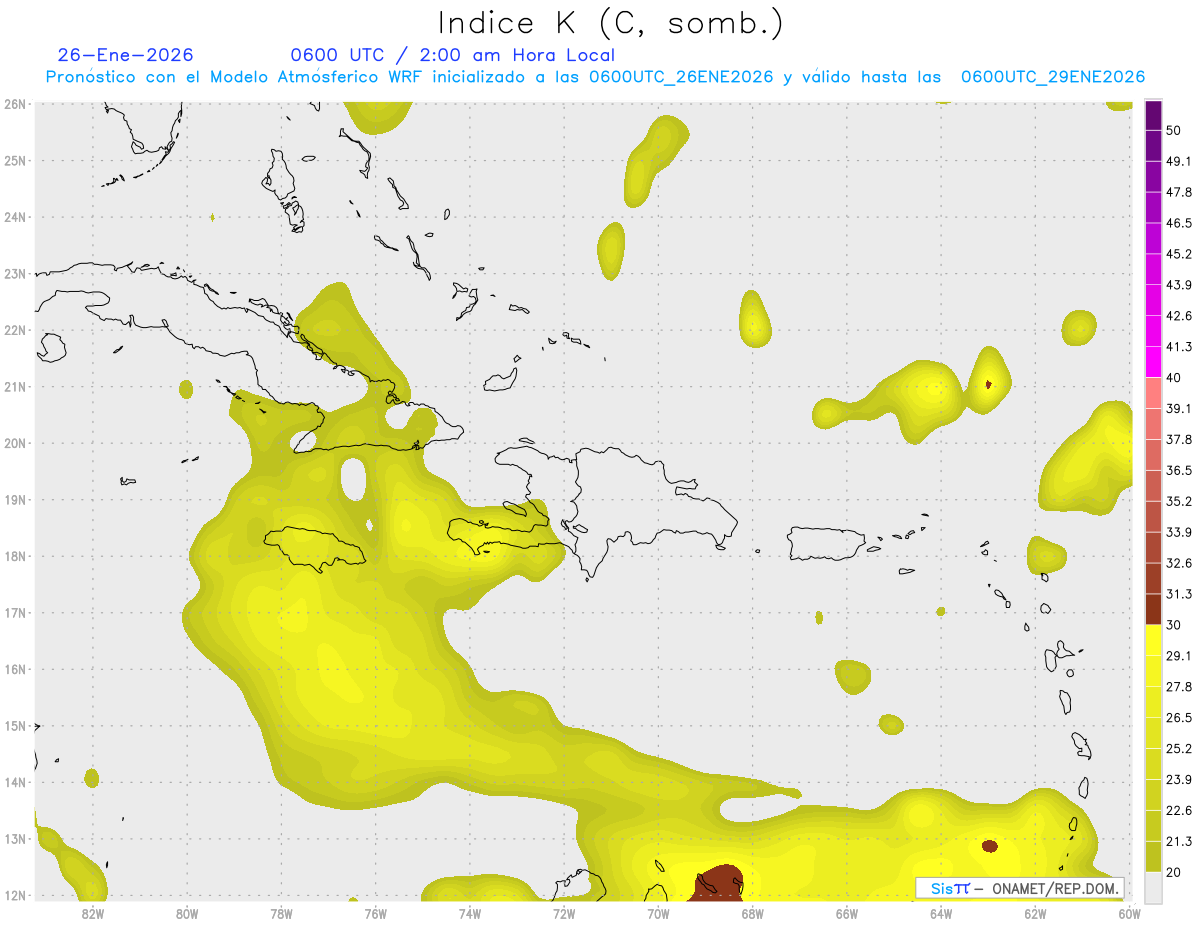Click the color bar value 43.9
1200x927 pixels.
click(x=1179, y=285)
